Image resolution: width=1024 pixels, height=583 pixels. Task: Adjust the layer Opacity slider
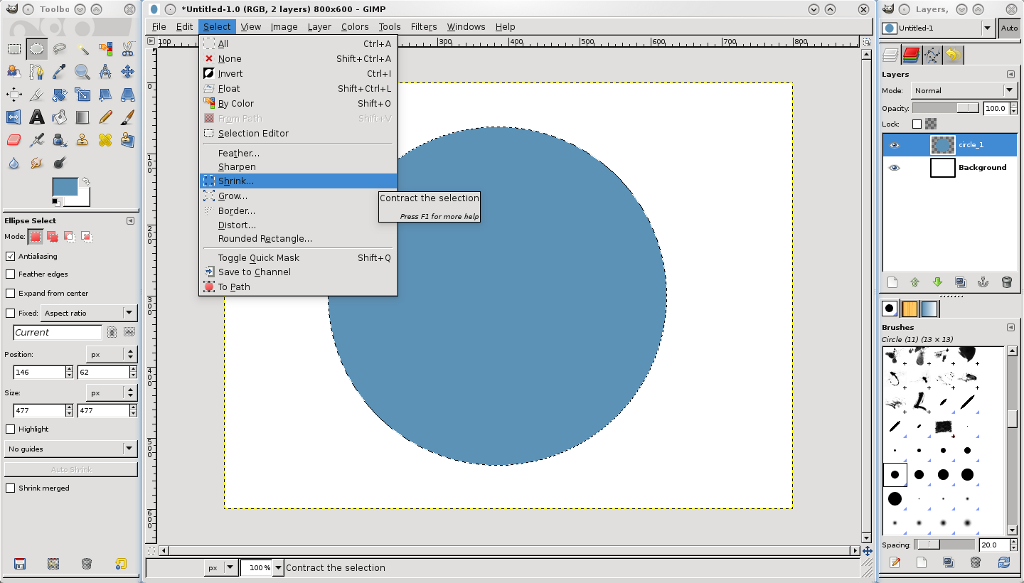coord(945,108)
